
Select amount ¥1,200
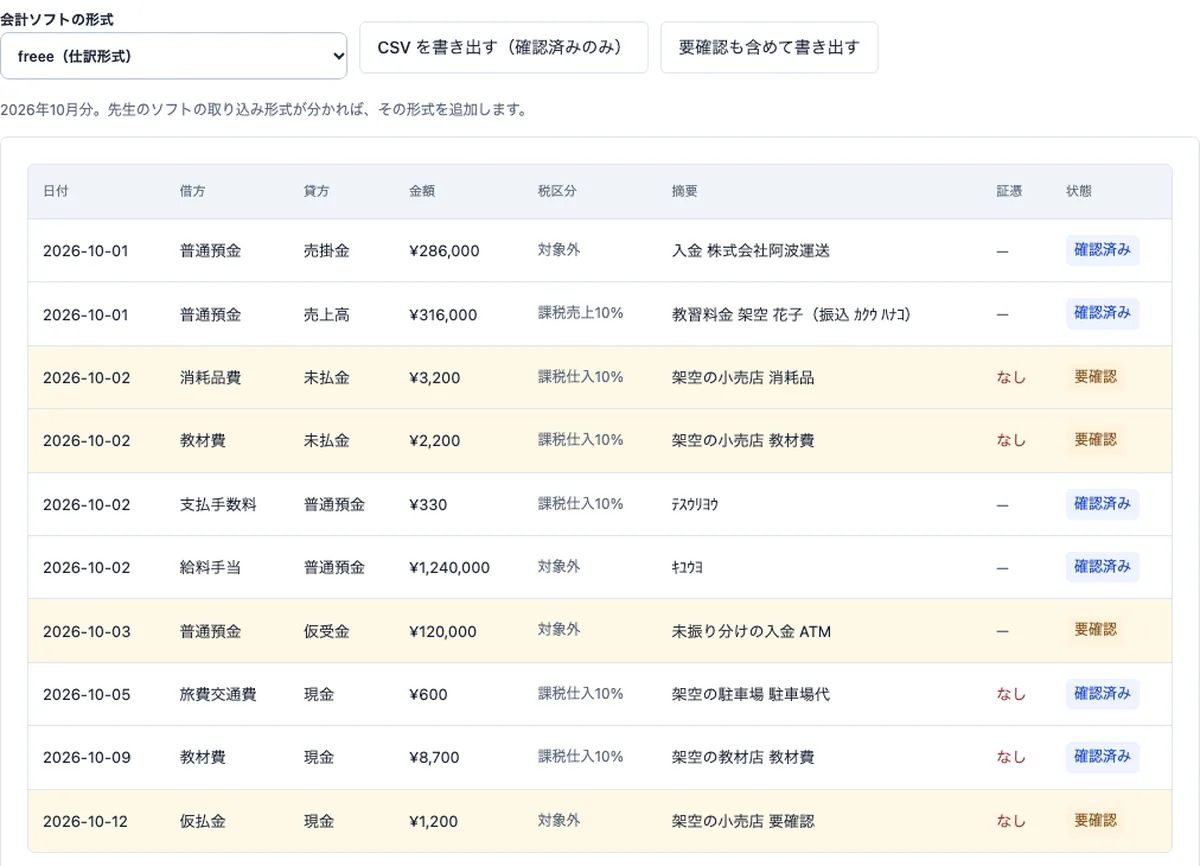(x=433, y=822)
